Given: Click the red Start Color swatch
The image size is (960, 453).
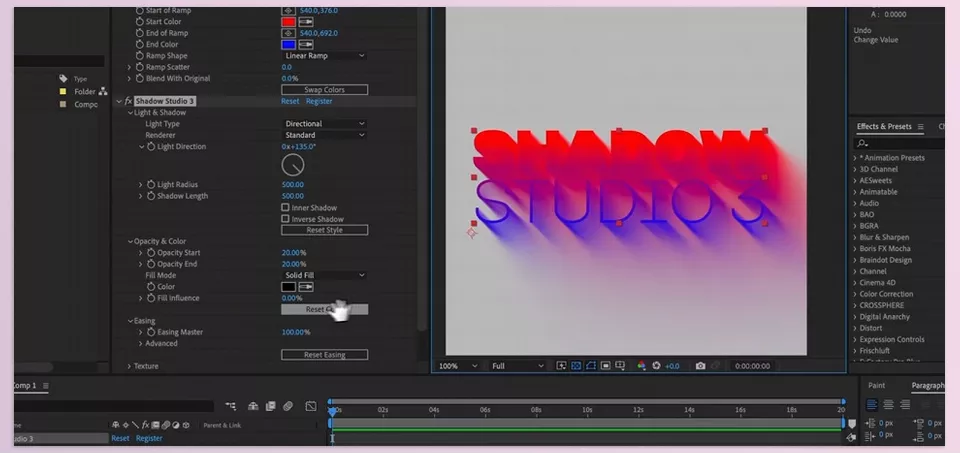Looking at the screenshot, I should (288, 22).
